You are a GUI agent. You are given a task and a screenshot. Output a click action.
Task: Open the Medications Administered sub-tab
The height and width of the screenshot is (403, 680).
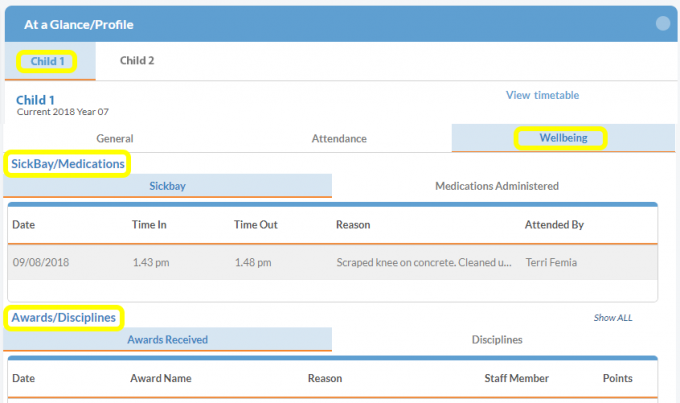496,186
